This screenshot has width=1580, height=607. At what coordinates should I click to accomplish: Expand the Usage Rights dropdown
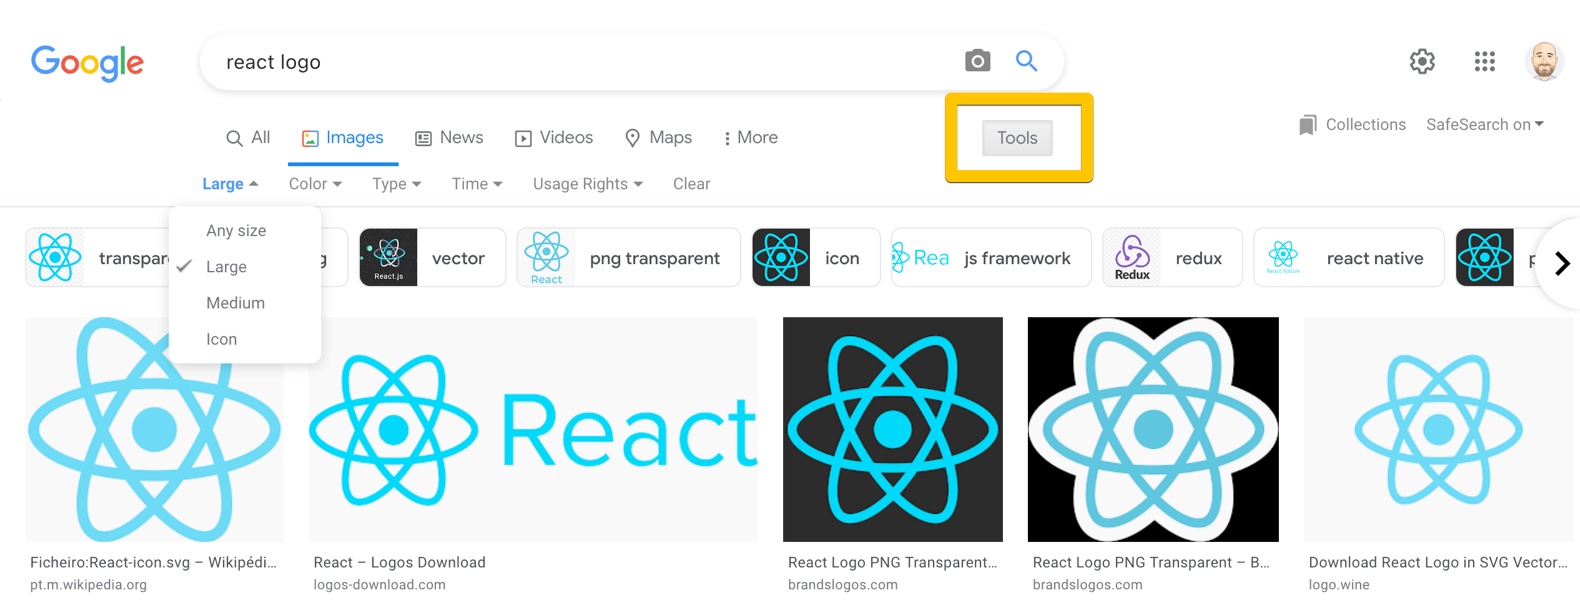tap(587, 184)
